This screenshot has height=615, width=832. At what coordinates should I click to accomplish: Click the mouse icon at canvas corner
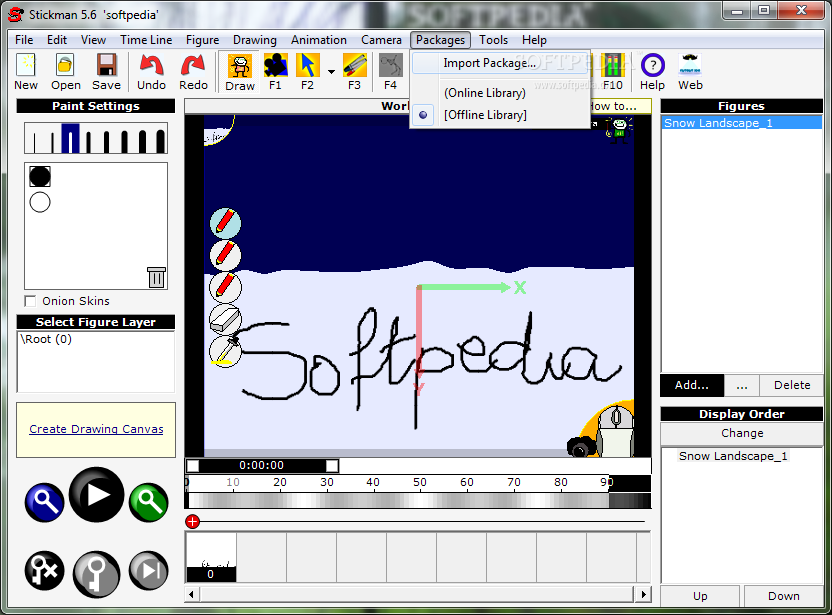tap(616, 431)
